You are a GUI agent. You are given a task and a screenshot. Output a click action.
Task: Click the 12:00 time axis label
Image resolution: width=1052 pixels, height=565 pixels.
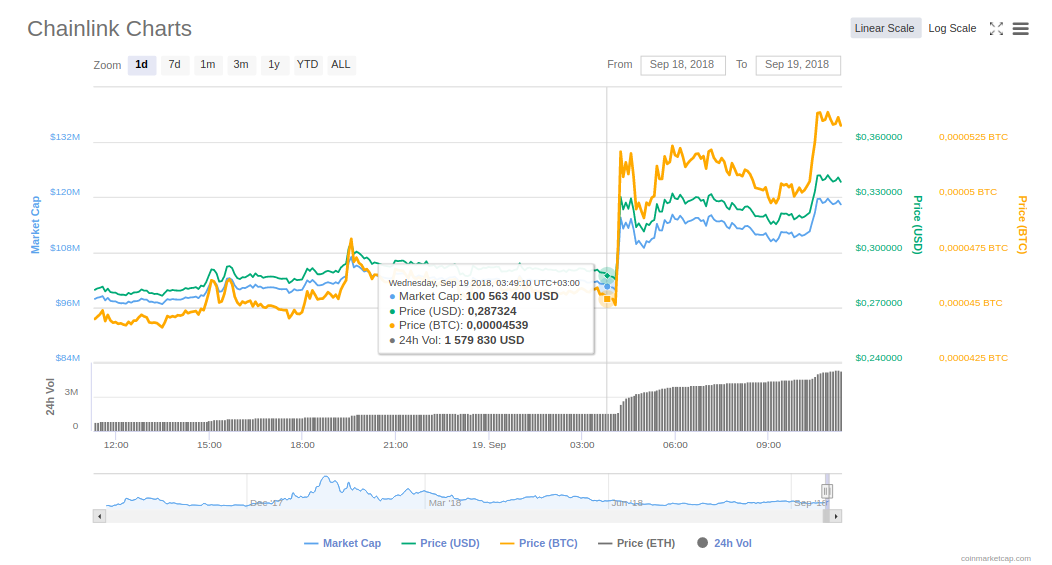coord(116,445)
